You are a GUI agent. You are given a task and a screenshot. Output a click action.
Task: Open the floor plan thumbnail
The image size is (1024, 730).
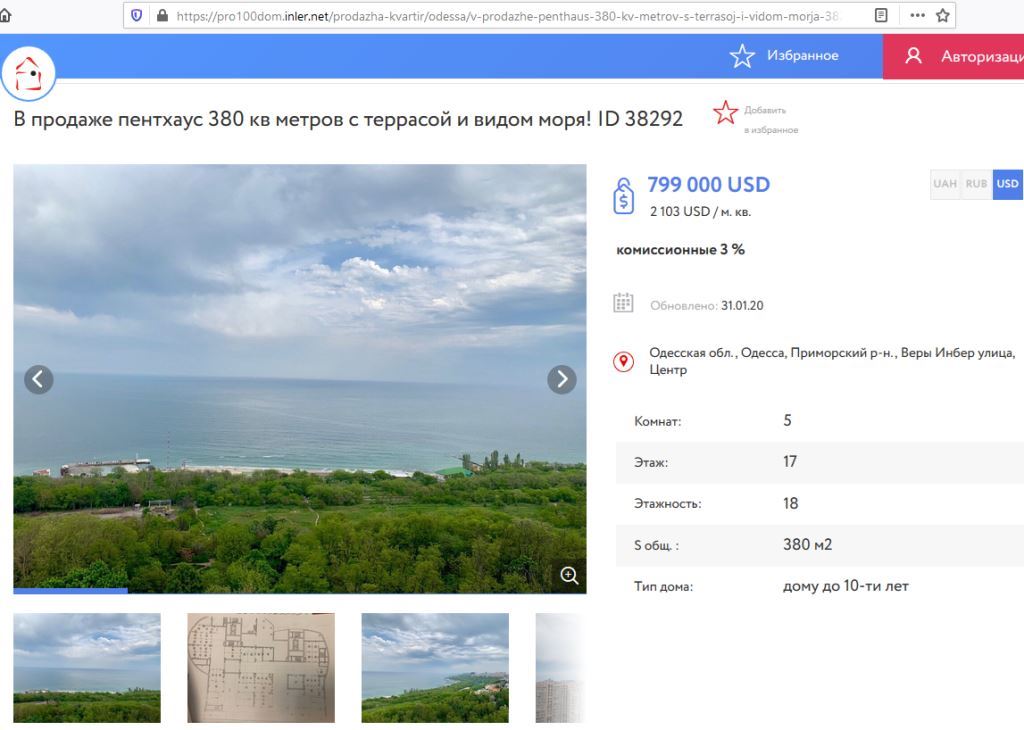(x=261, y=667)
